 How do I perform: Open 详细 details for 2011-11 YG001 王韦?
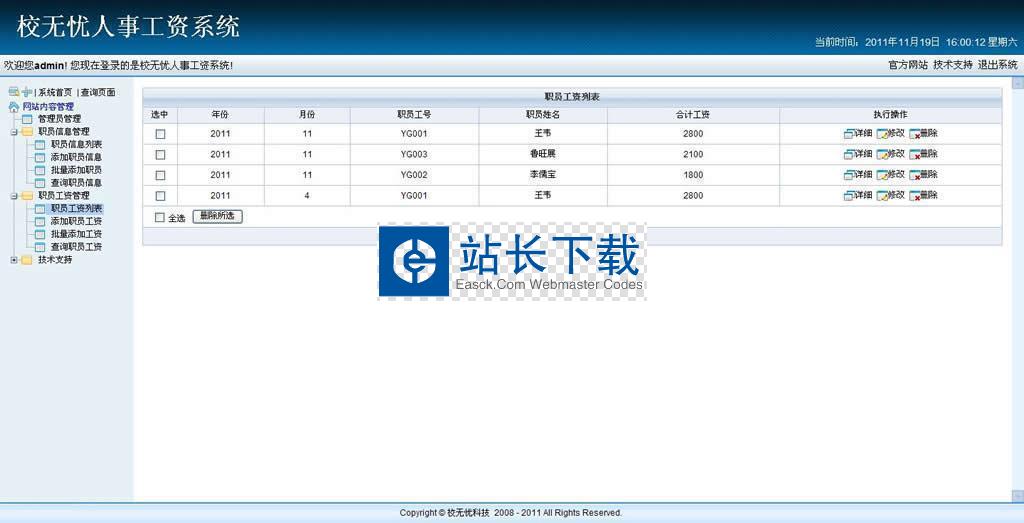point(858,133)
